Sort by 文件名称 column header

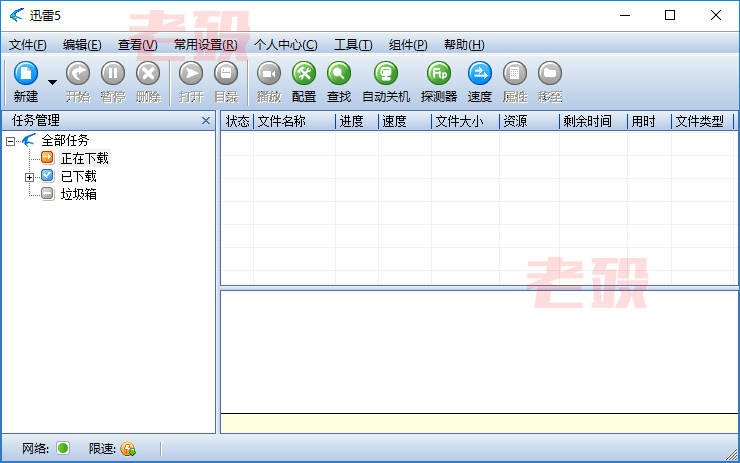294,121
